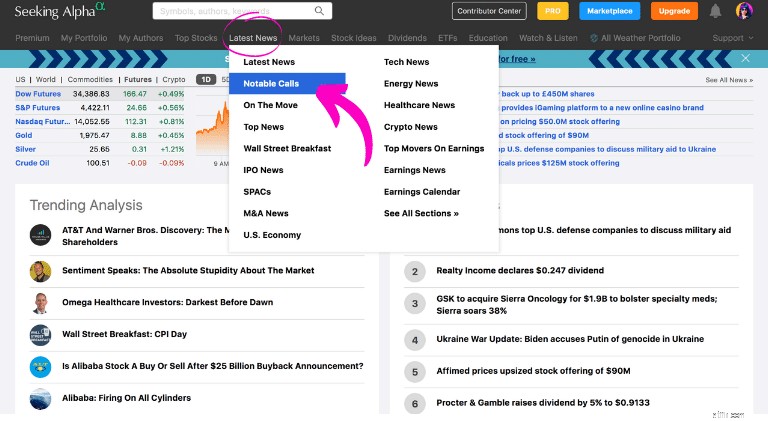Open the Premium nav item
Viewport: 768px width, 421px height.
[32, 38]
